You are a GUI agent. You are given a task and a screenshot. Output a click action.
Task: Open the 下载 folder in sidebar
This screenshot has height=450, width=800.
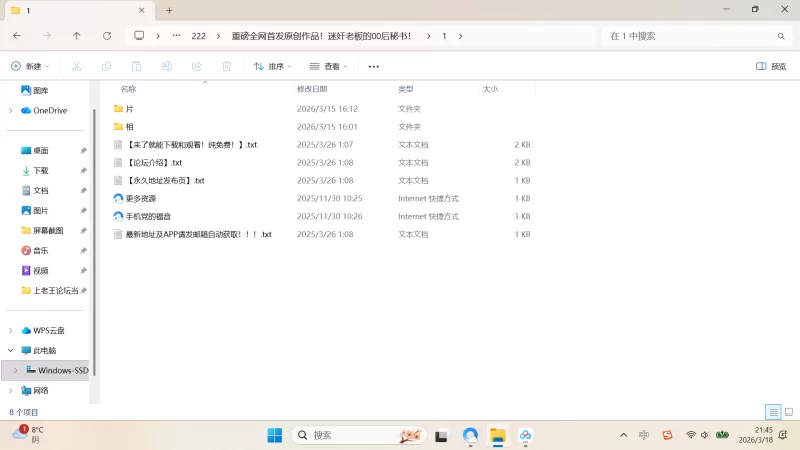point(40,170)
